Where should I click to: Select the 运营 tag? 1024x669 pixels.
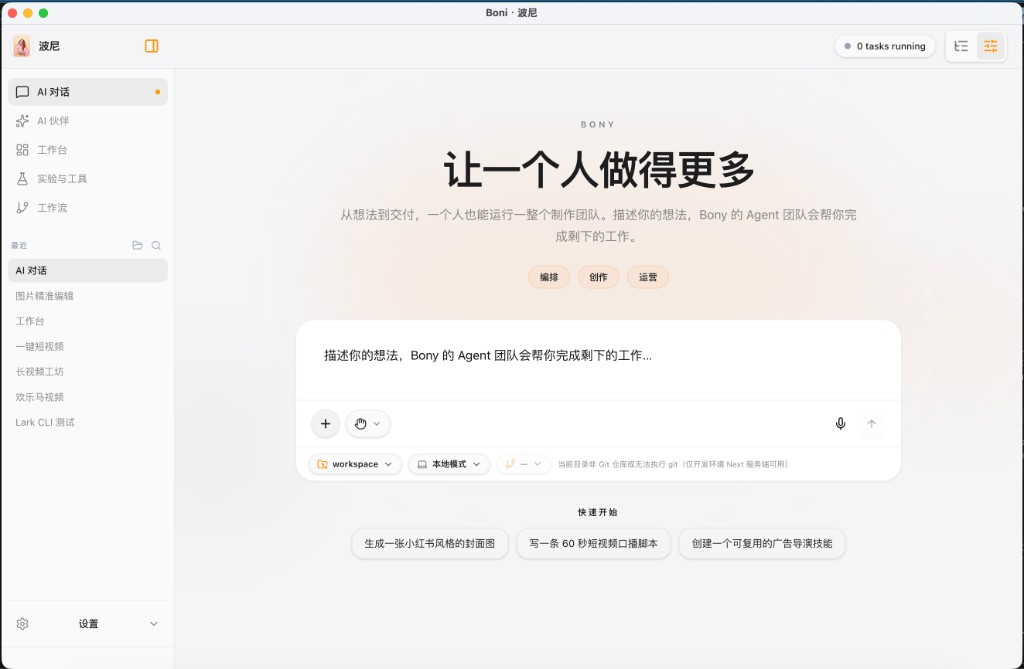(648, 277)
